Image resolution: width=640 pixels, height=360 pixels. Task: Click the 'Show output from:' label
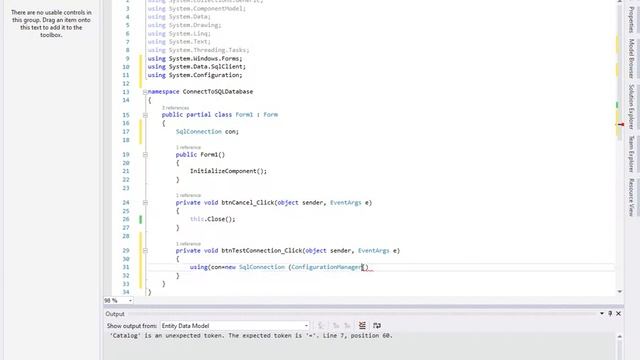pos(131,326)
